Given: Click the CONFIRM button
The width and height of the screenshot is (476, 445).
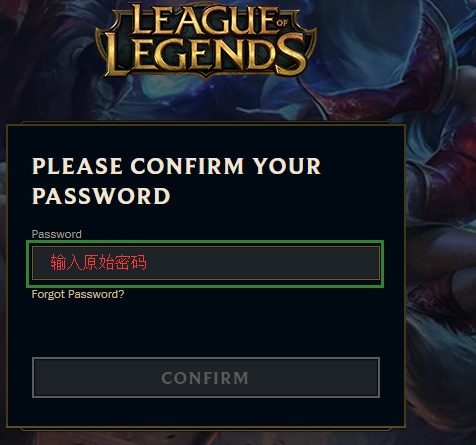Looking at the screenshot, I should 206,377.
